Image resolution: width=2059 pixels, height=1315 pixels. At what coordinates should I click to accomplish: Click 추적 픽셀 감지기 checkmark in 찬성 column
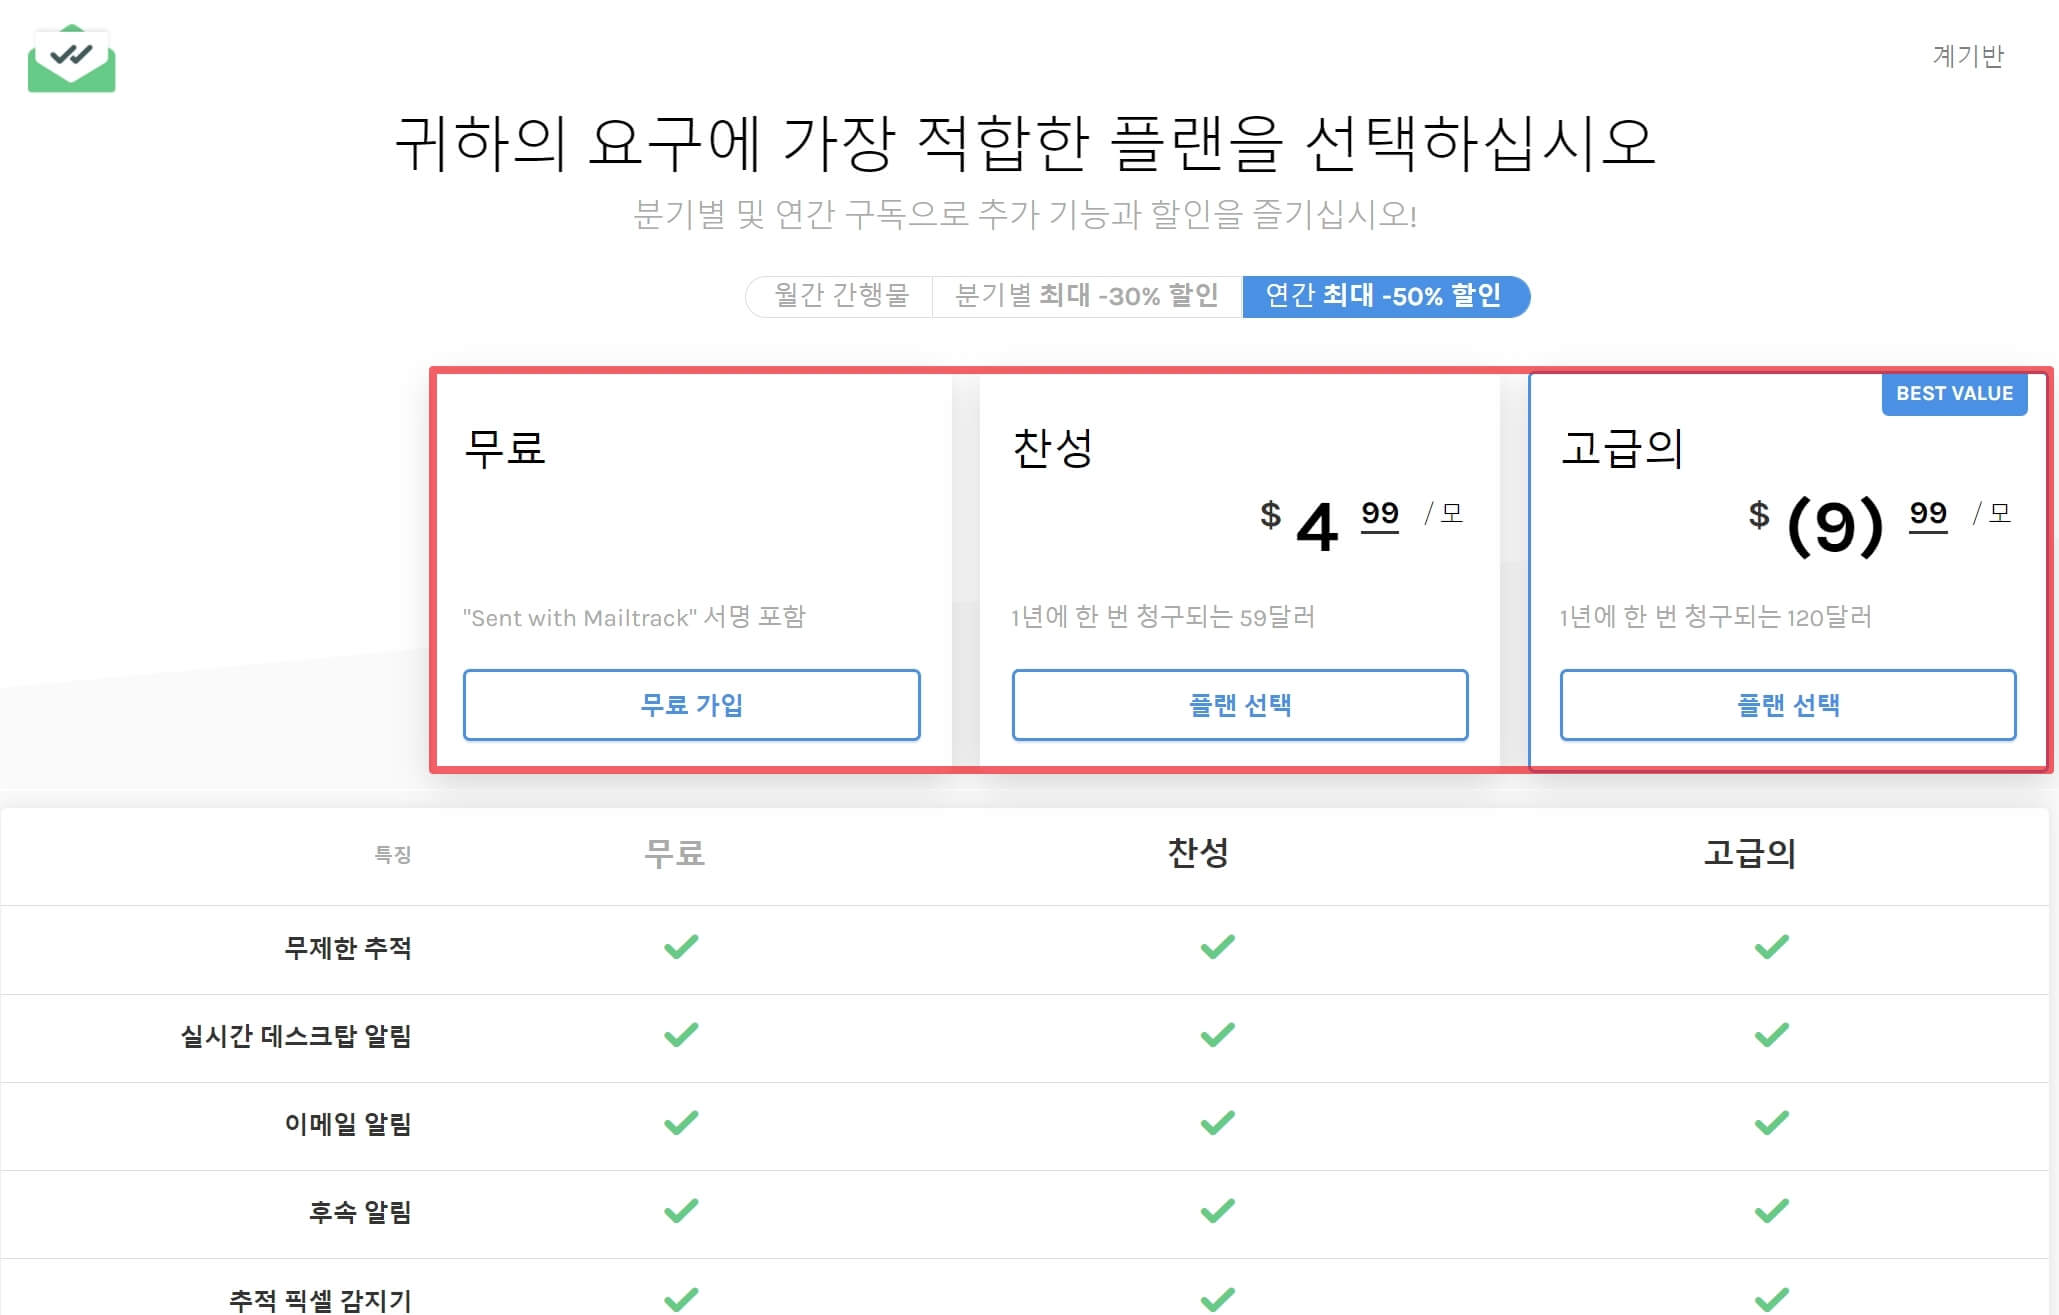coord(1217,1298)
